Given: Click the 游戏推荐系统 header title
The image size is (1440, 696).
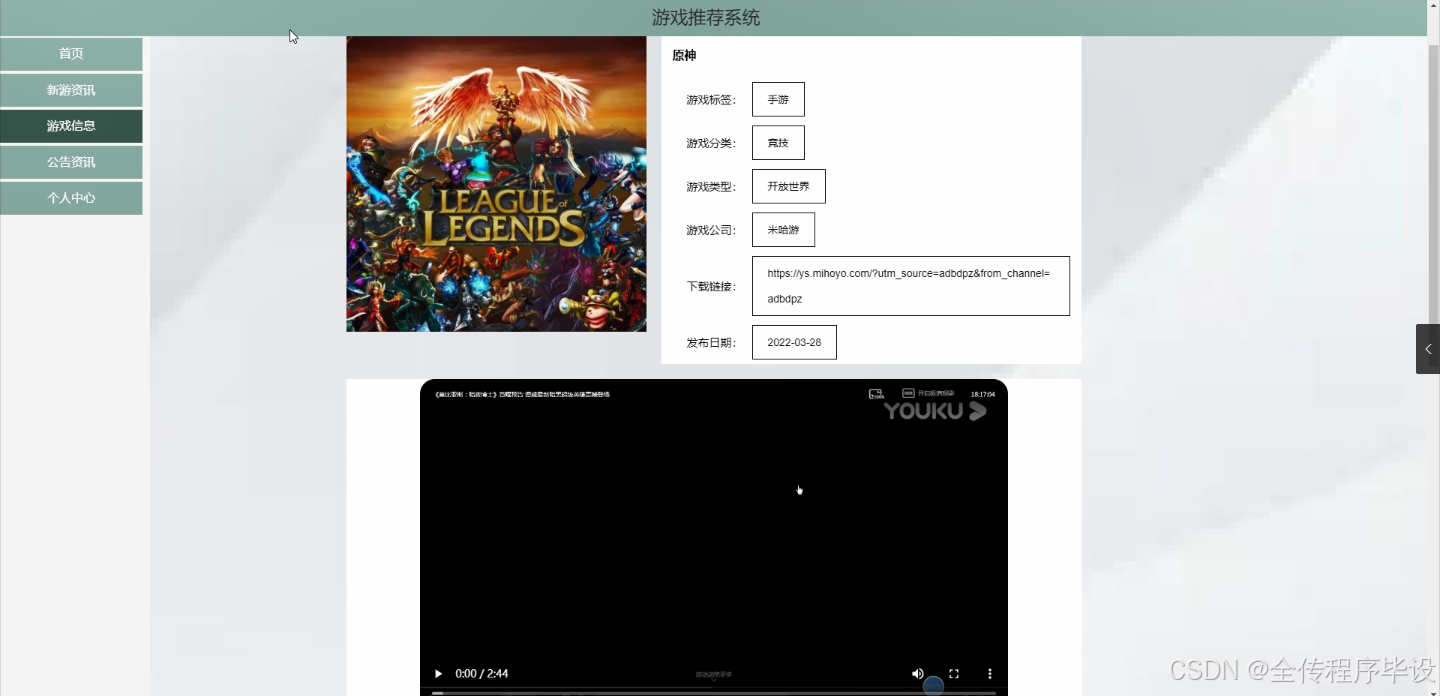Looking at the screenshot, I should click(706, 18).
